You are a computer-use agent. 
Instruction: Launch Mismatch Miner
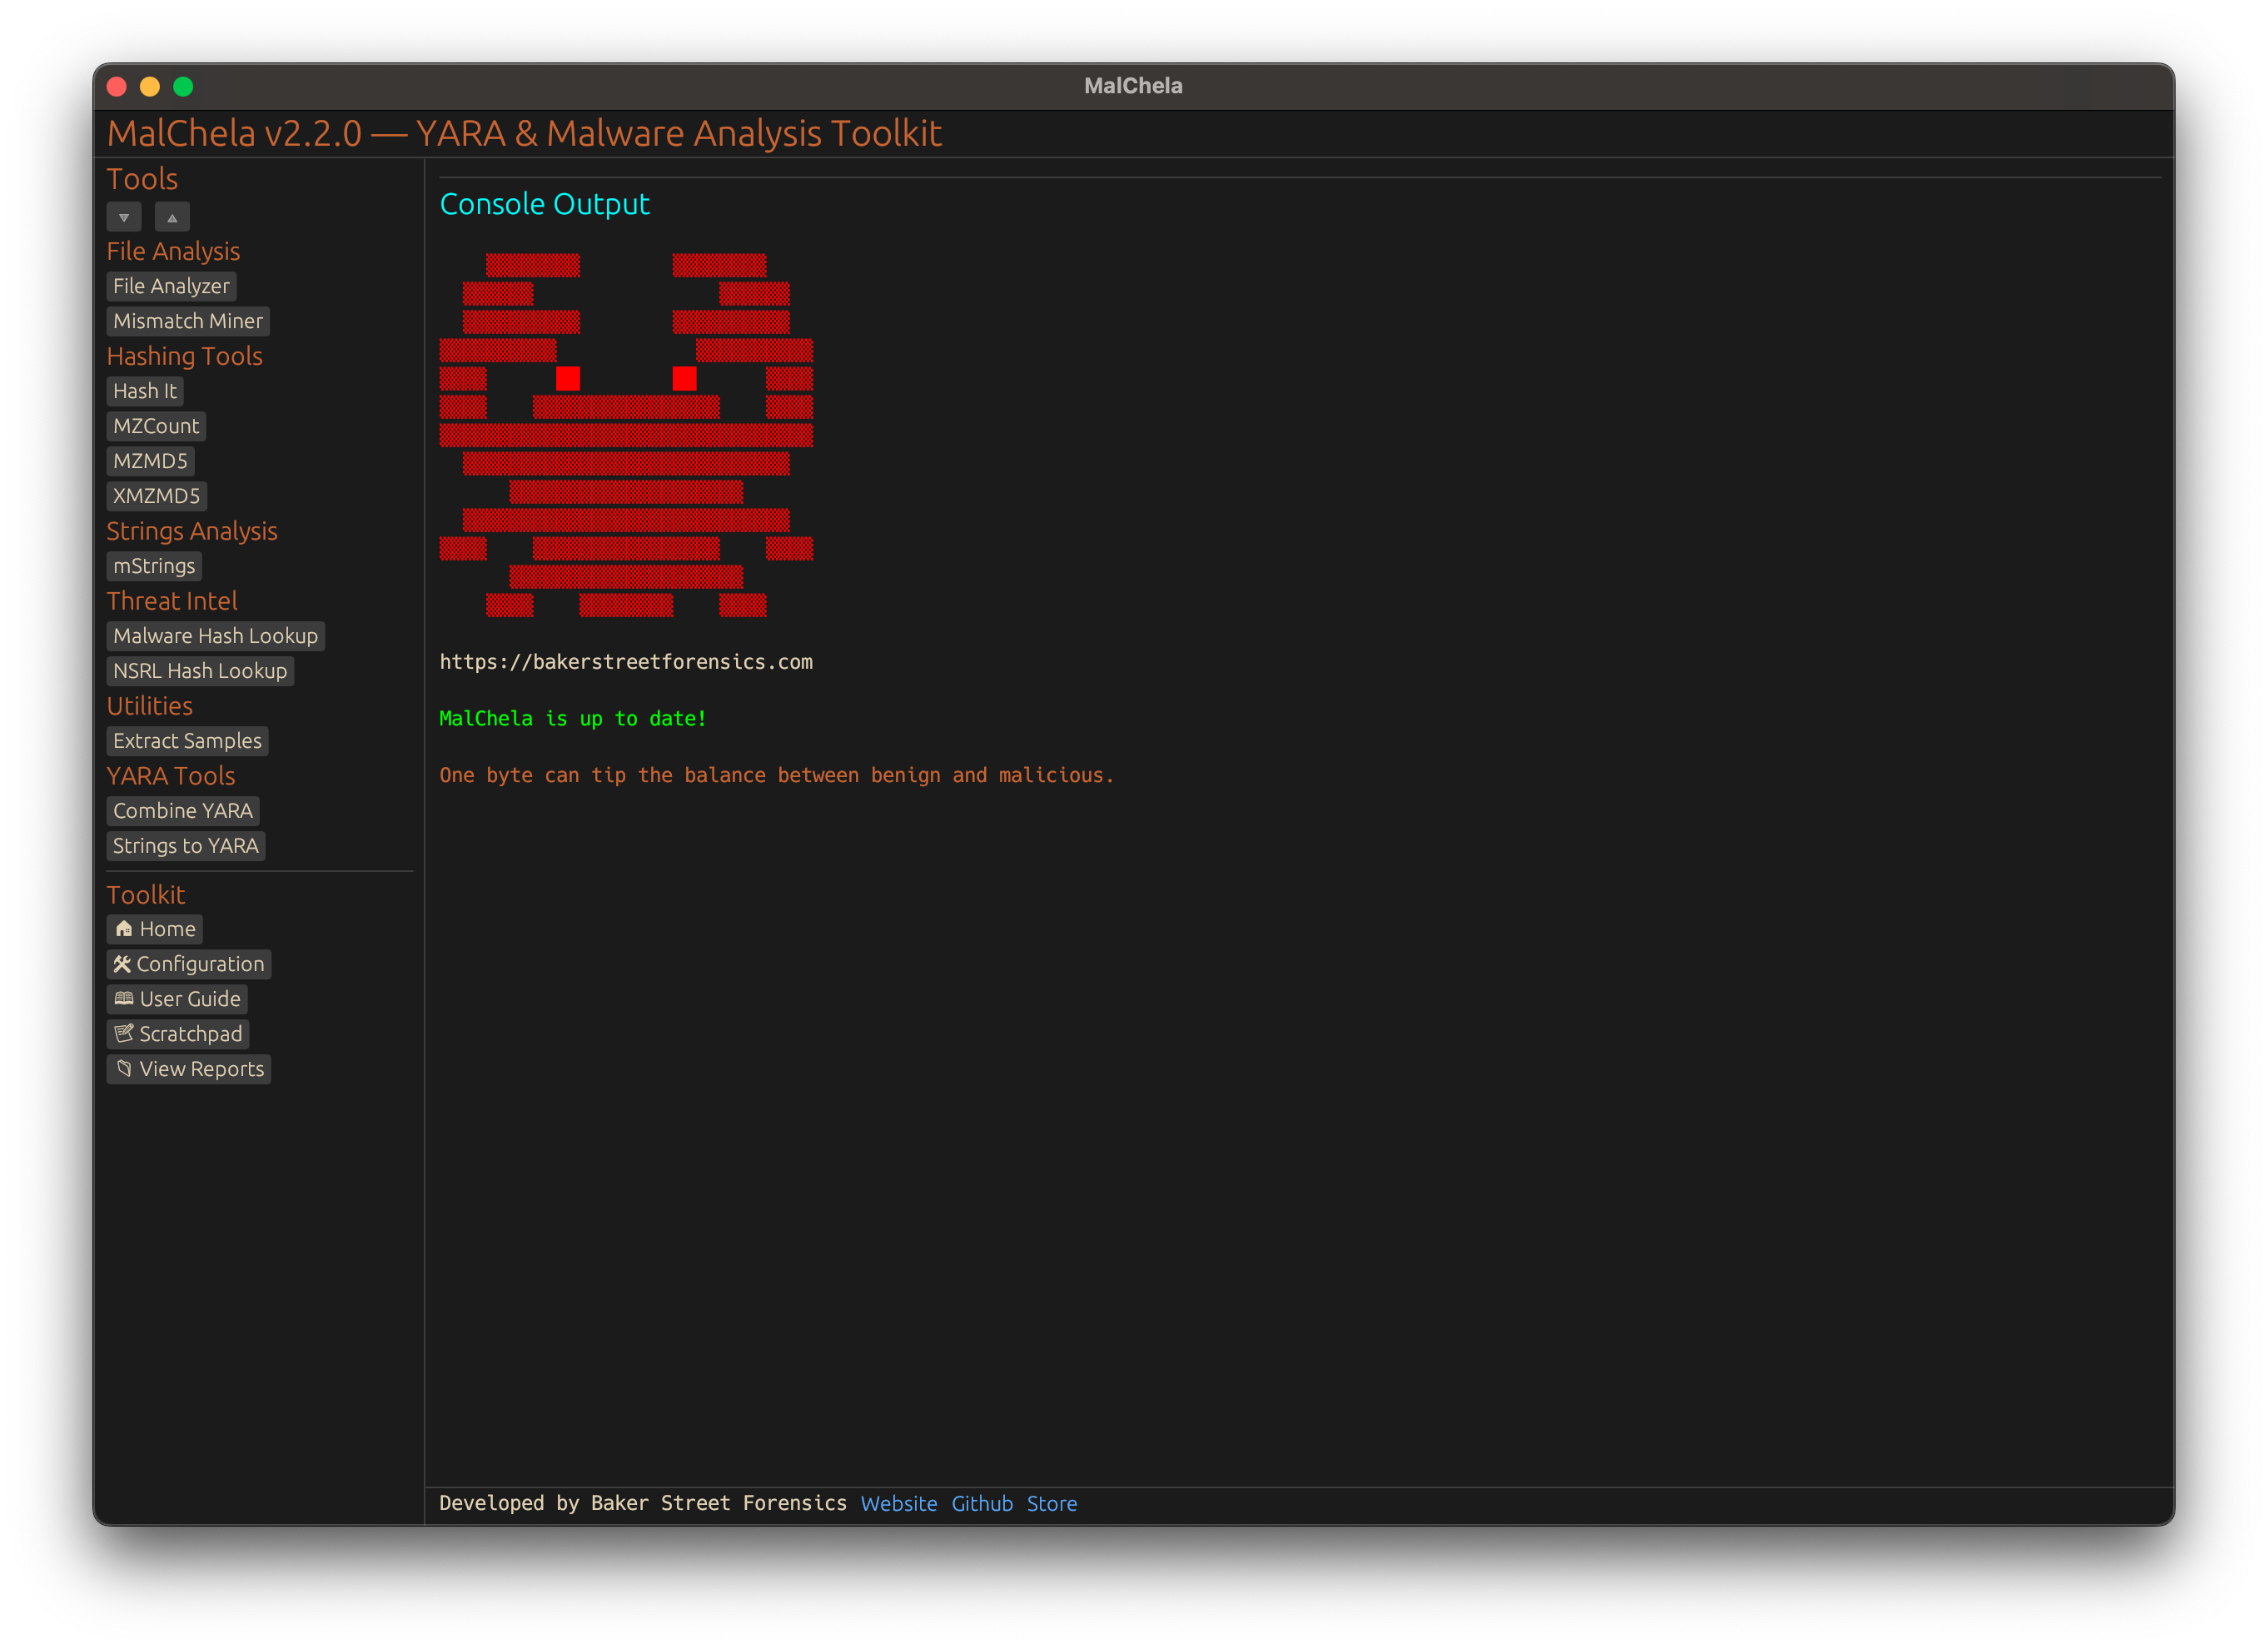click(188, 321)
